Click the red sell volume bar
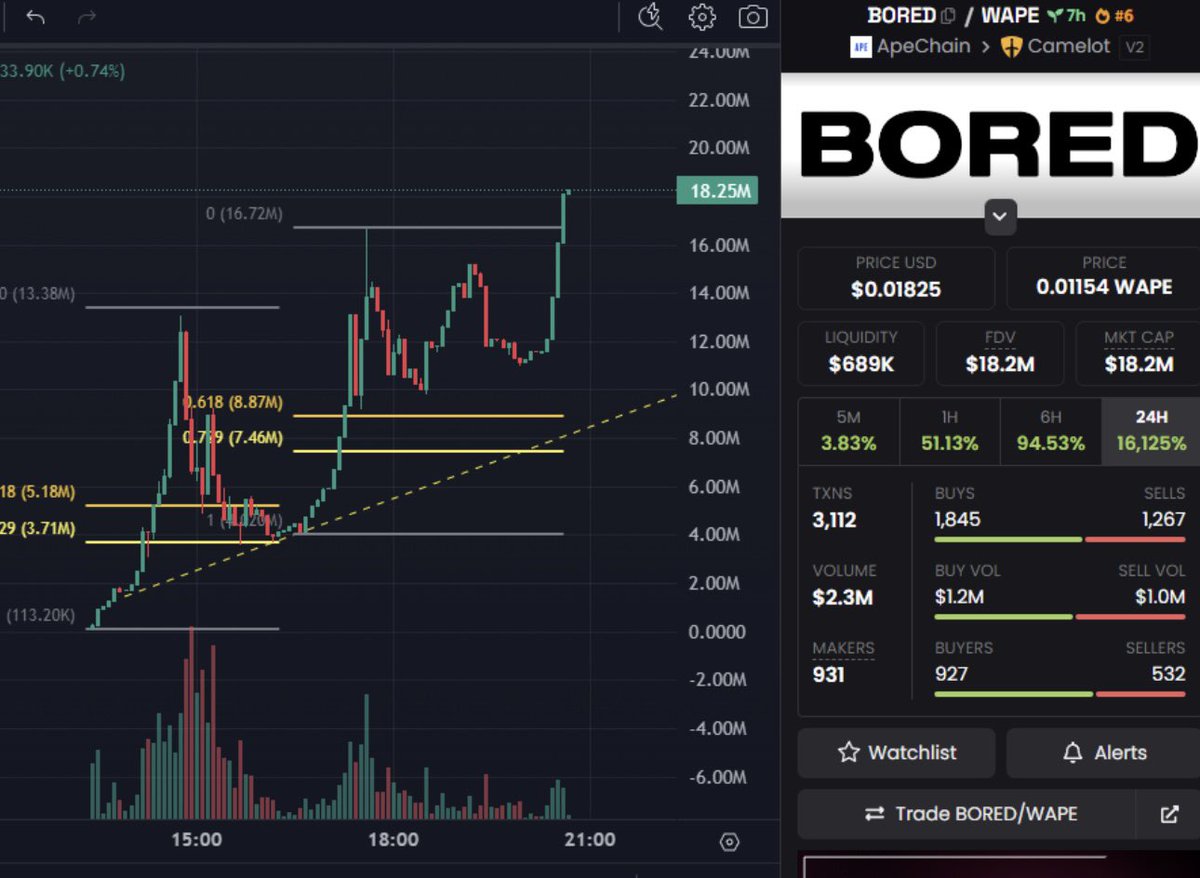The width and height of the screenshot is (1200, 878). [x=1130, y=617]
